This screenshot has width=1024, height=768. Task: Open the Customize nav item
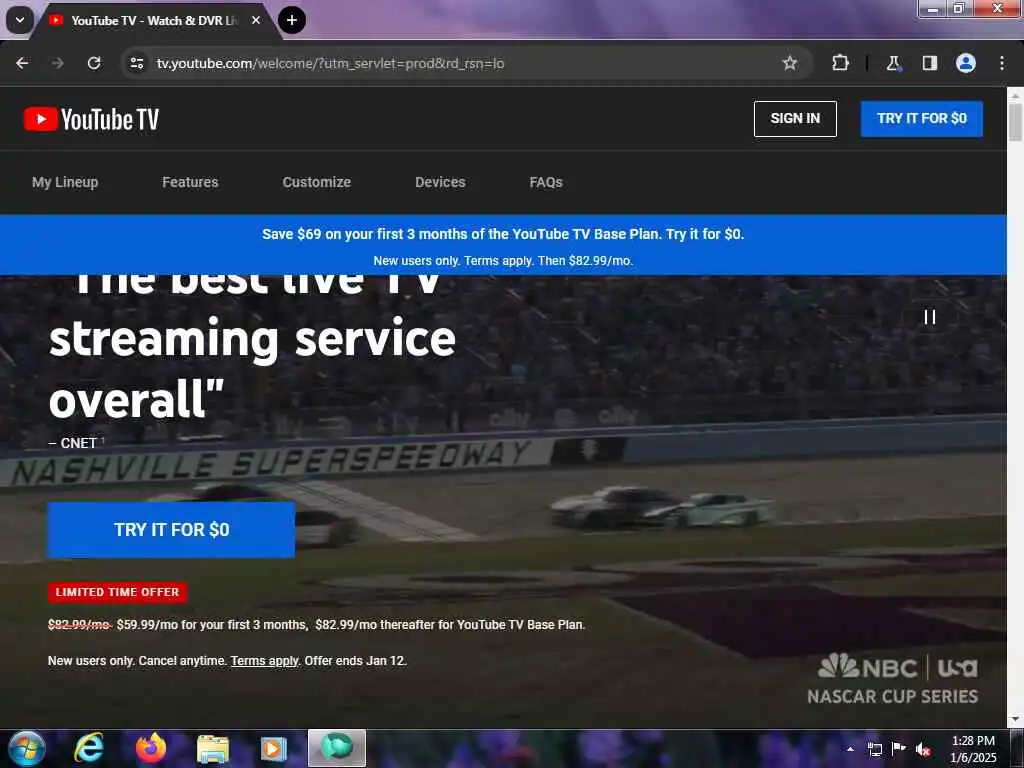click(317, 182)
